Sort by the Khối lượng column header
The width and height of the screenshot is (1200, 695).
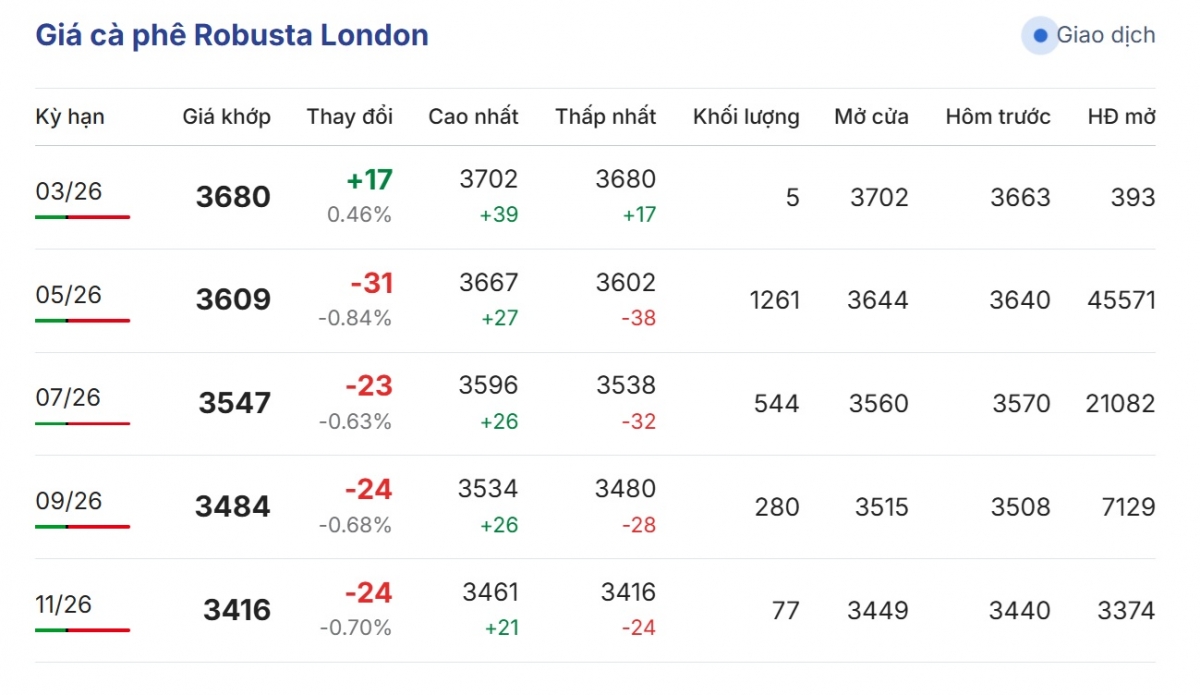pyautogui.click(x=746, y=117)
